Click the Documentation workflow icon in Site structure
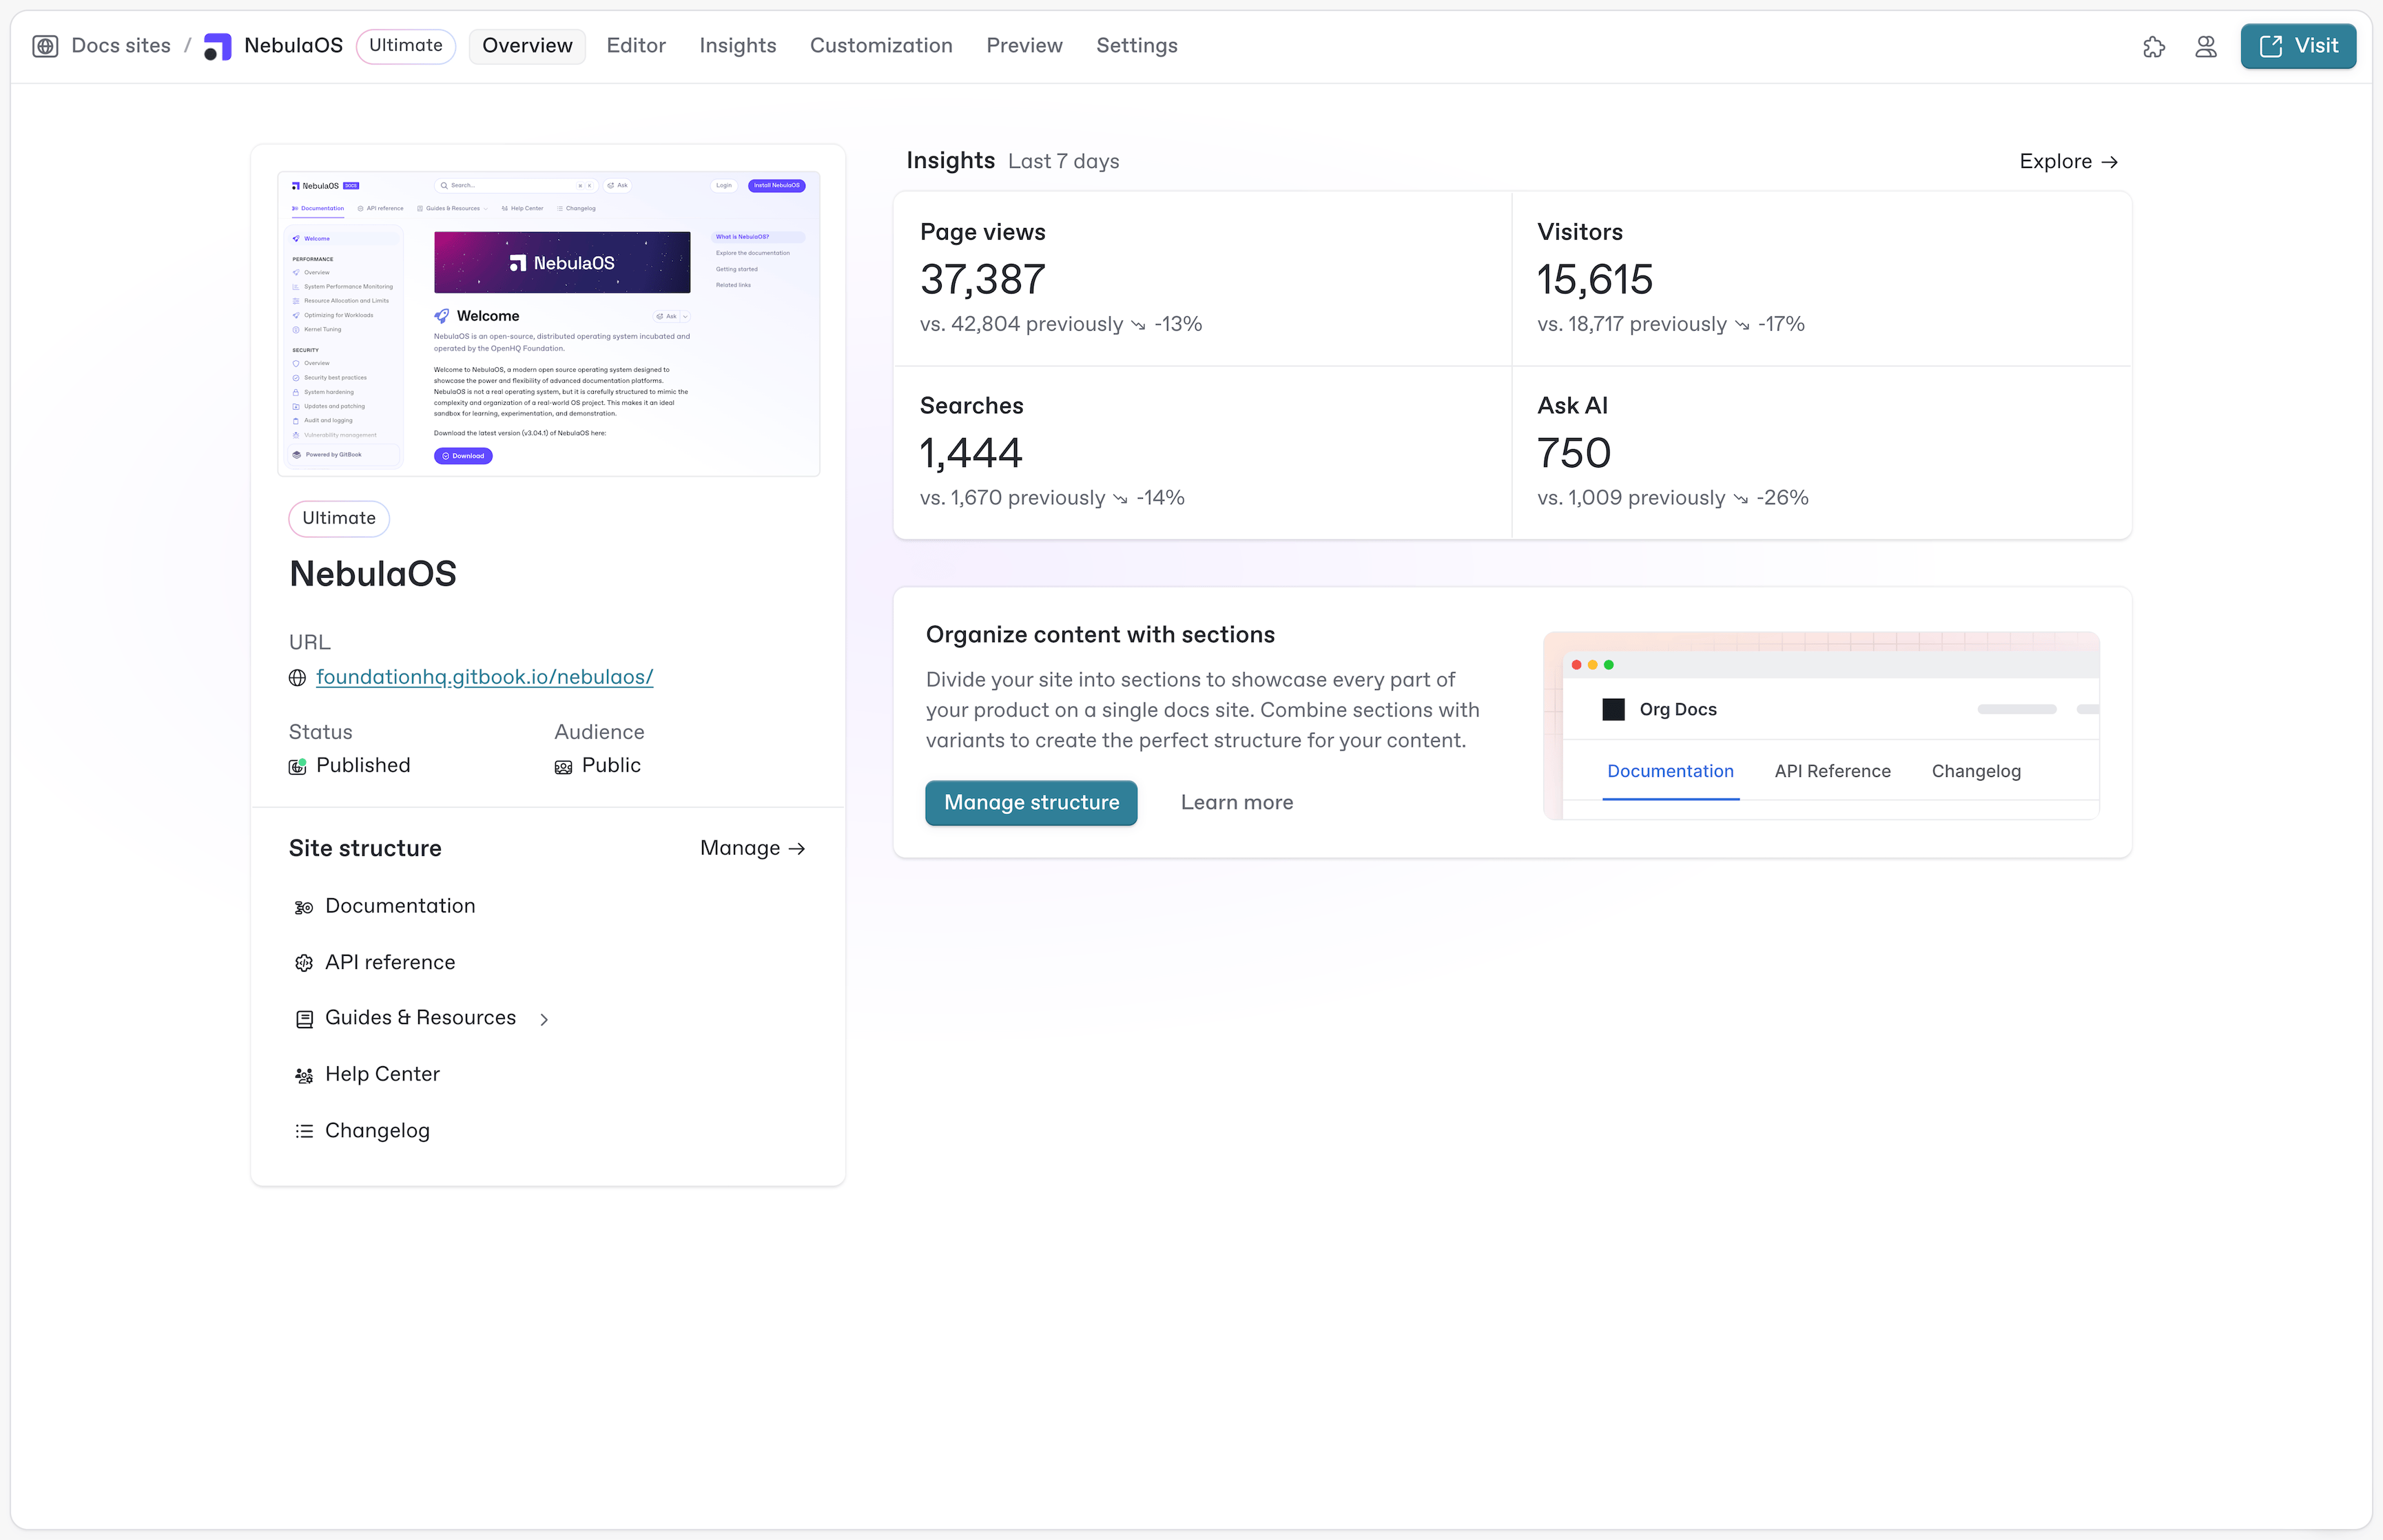This screenshot has height=1540, width=2383. click(x=303, y=906)
